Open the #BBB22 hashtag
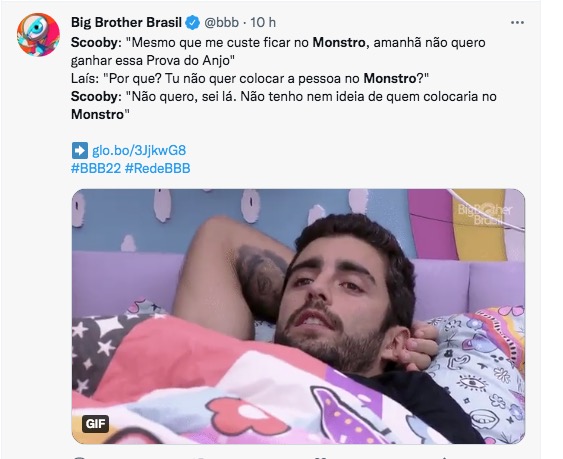Screen dimensions: 563x459 [96, 168]
